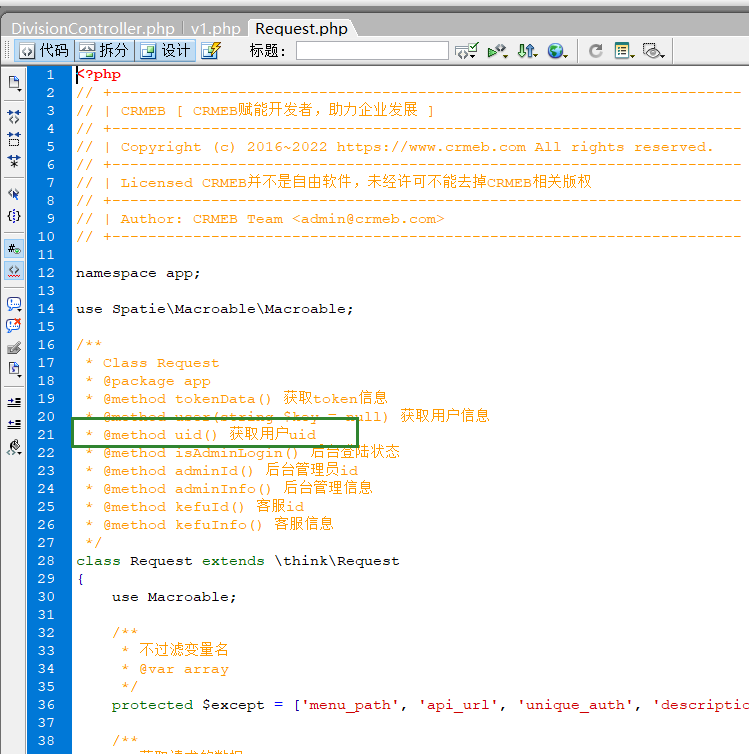Click the '@package app' comment line
Screen dimensions: 749x754
click(x=148, y=381)
